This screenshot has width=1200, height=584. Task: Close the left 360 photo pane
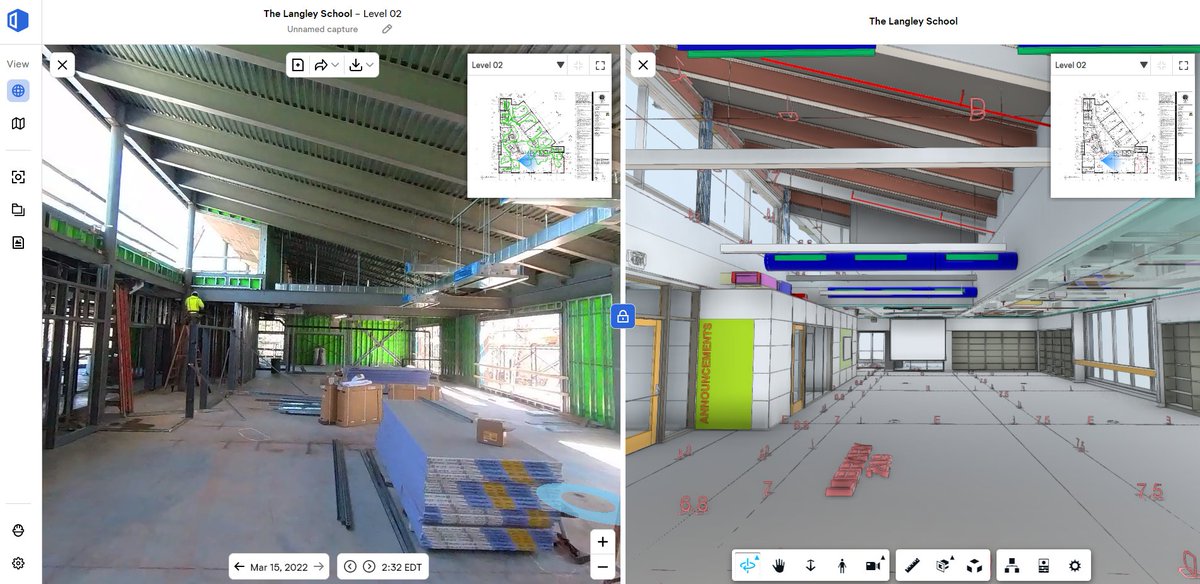pos(62,65)
